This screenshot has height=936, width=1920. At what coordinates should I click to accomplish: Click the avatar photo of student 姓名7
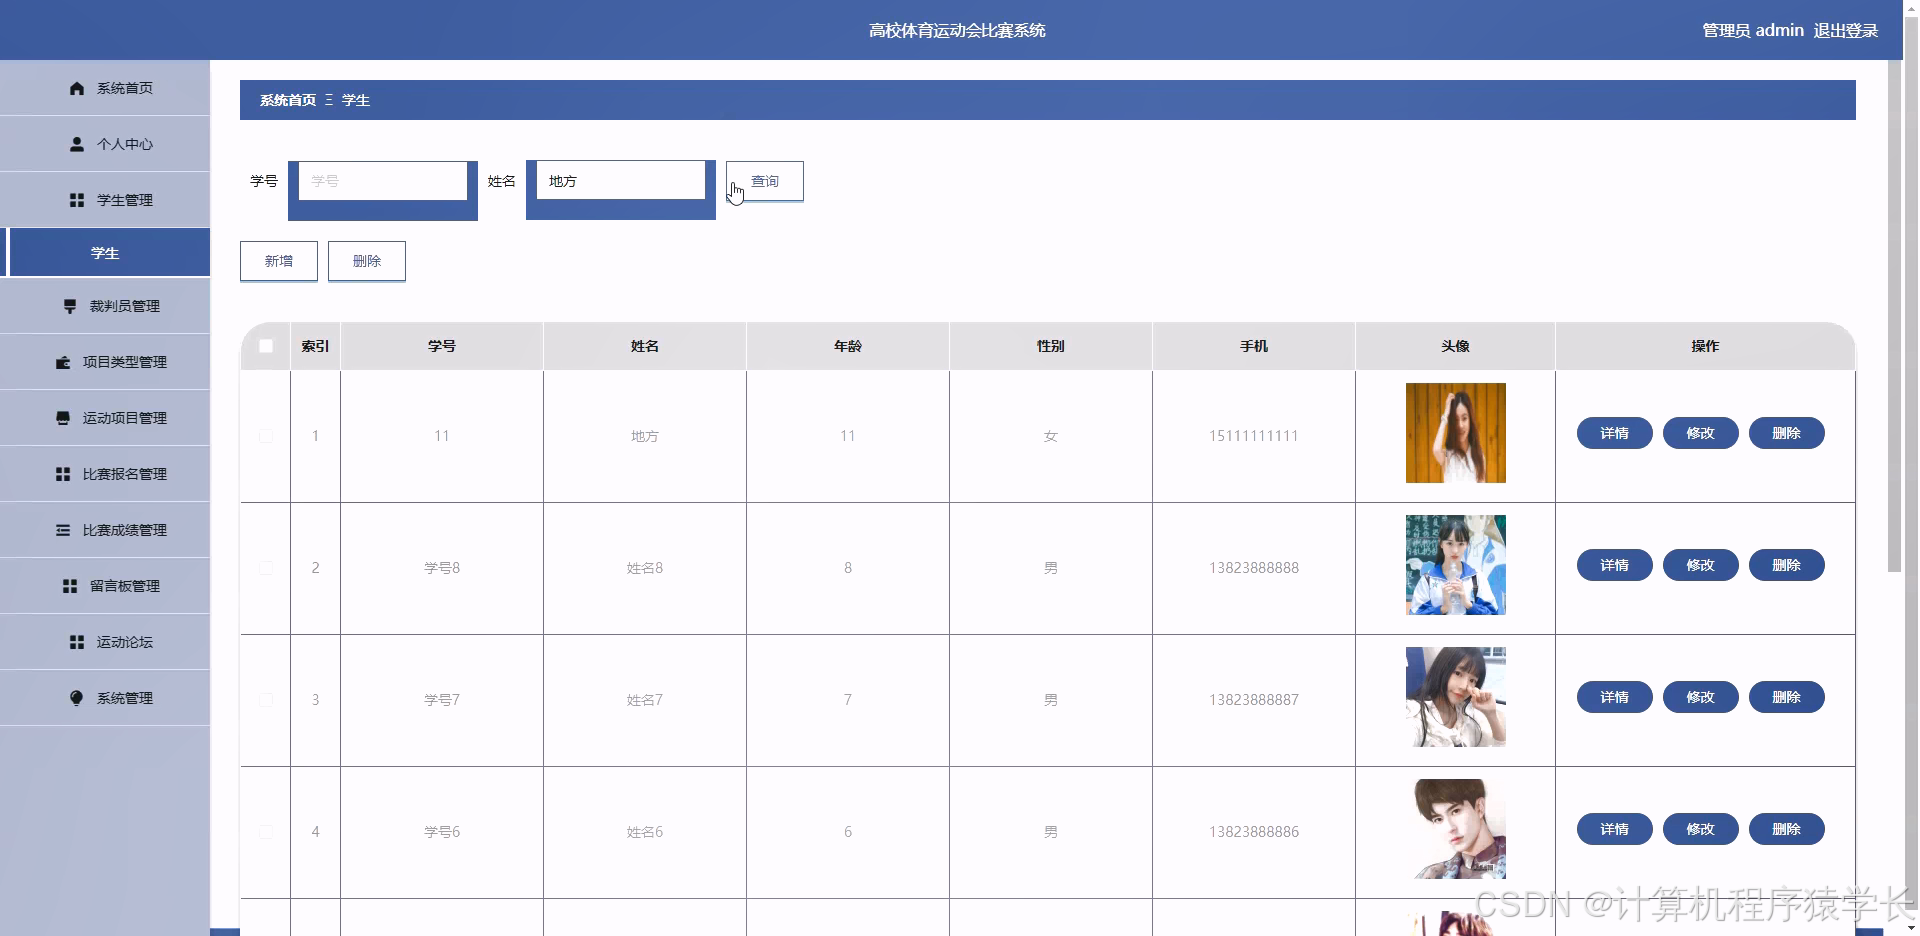point(1456,697)
